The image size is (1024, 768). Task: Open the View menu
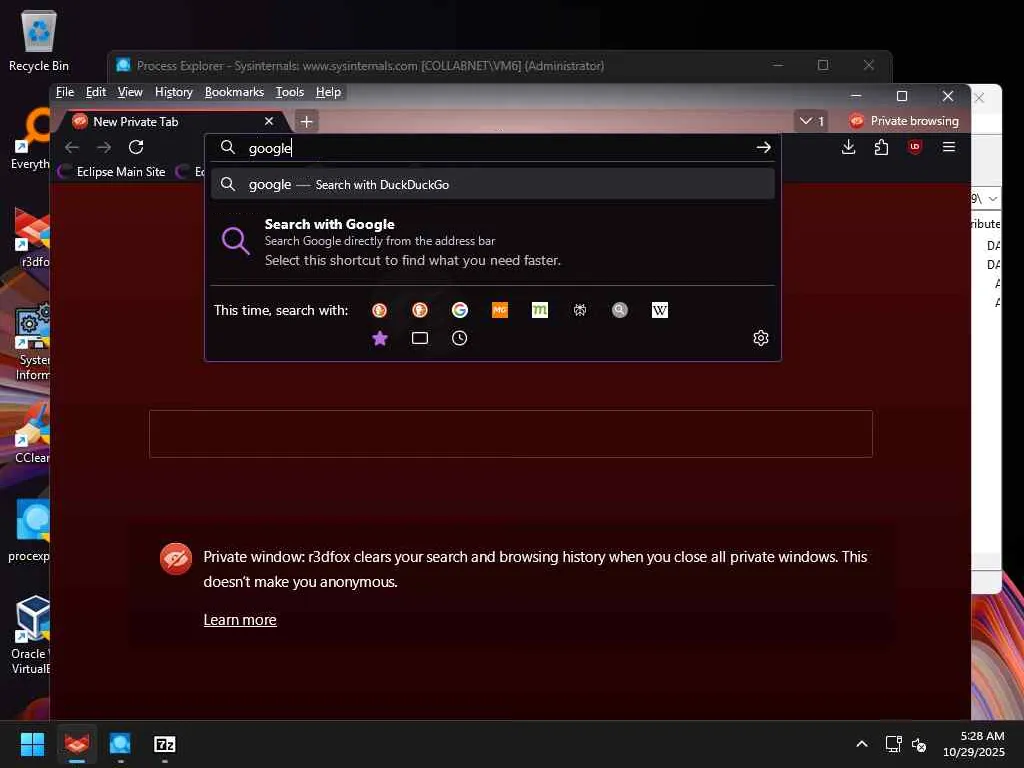(130, 92)
